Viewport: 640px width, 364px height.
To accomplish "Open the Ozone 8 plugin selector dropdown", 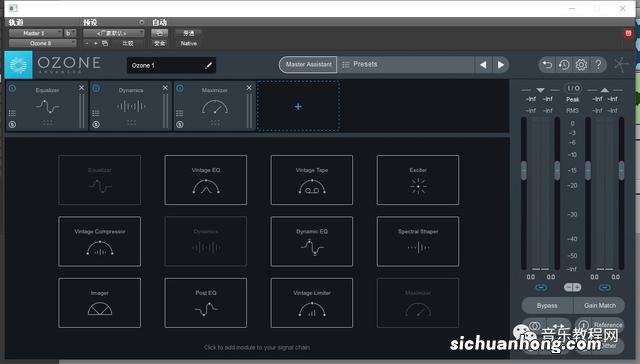I will (x=42, y=43).
